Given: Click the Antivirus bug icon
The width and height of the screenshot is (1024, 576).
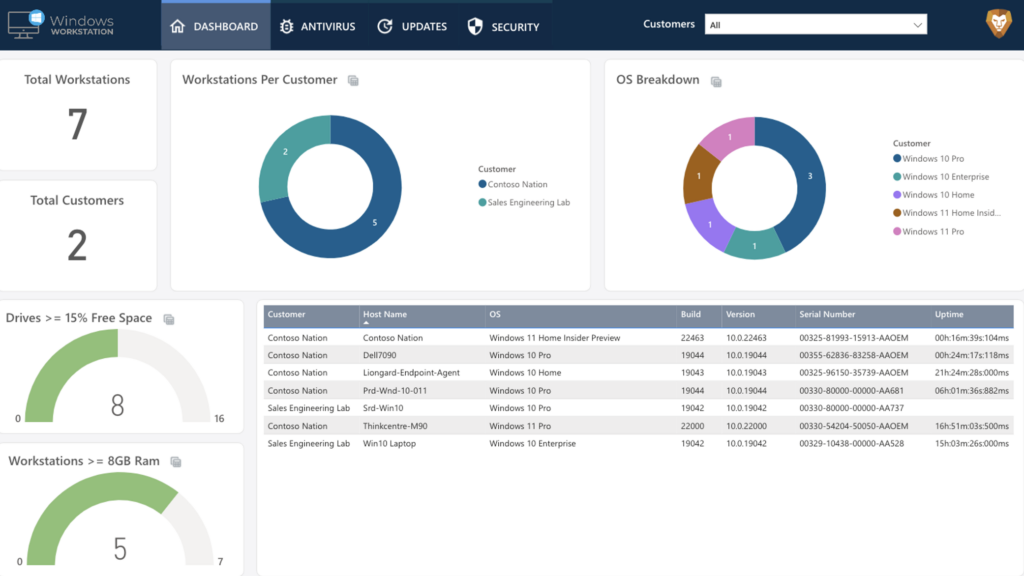Looking at the screenshot, I should [x=287, y=26].
